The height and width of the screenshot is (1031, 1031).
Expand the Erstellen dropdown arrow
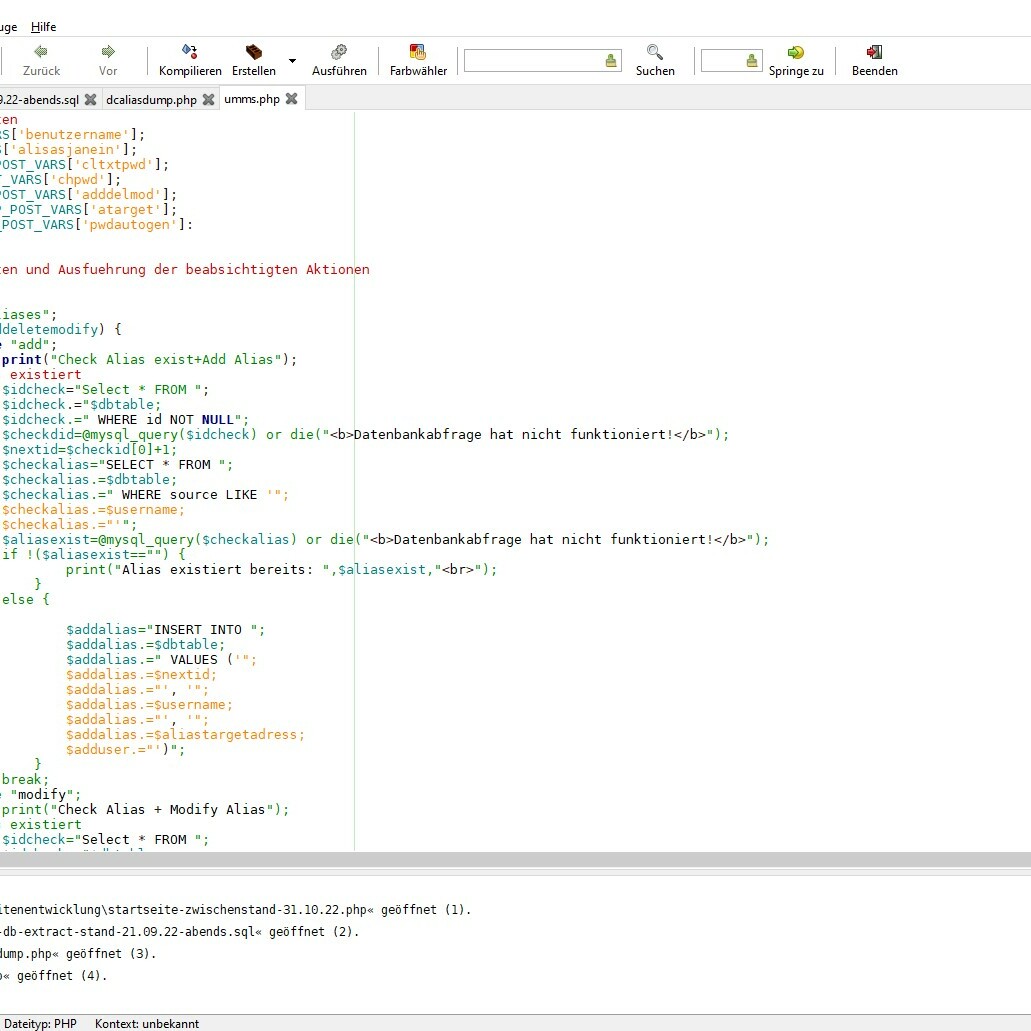point(292,61)
